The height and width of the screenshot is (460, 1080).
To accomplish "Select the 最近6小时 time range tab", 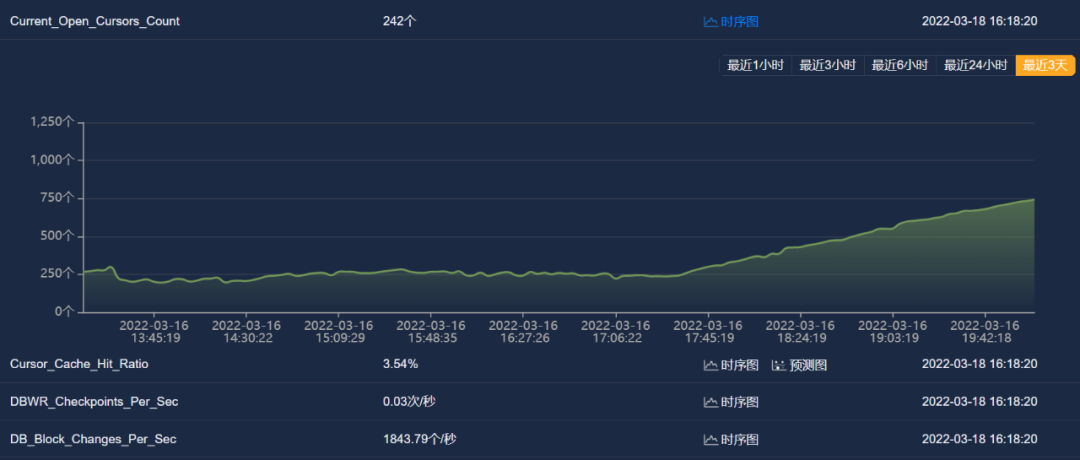I will click(x=900, y=65).
